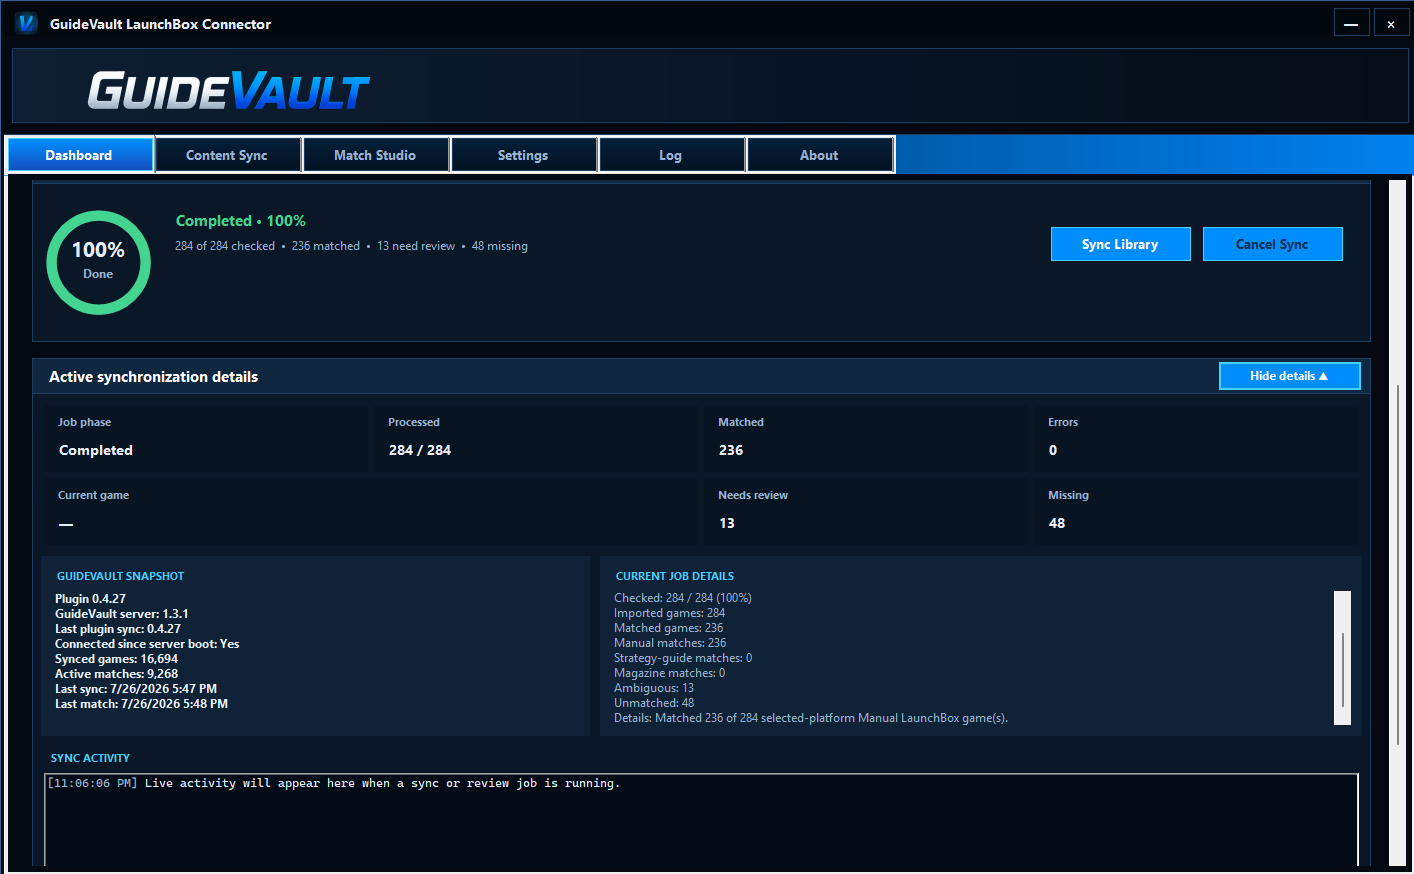Click 'Manual matches: 236' line
Viewport: 1414px width, 874px height.
(670, 643)
